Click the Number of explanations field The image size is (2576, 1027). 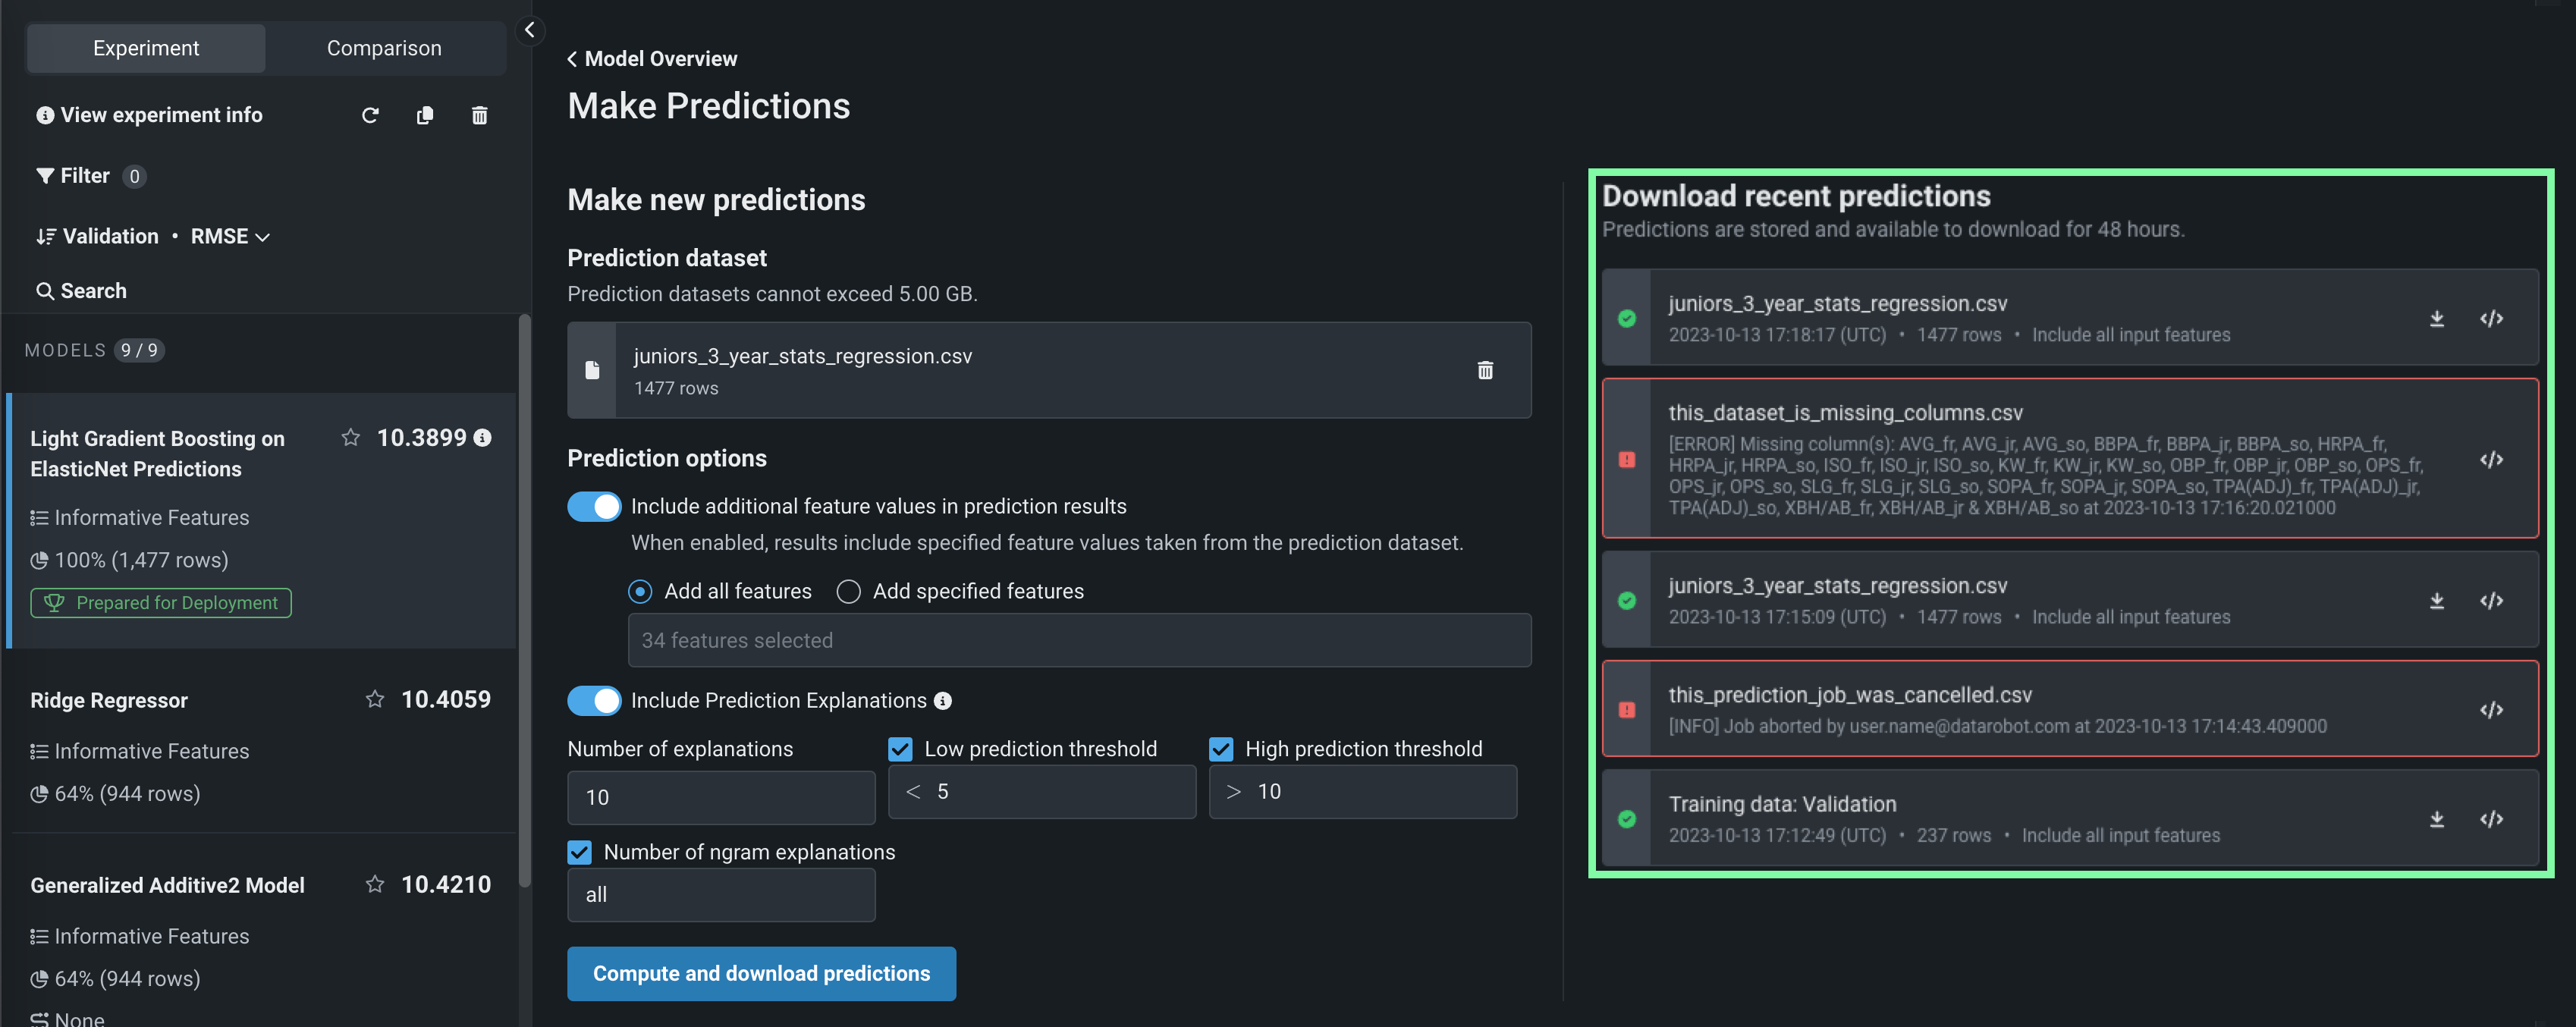point(720,797)
